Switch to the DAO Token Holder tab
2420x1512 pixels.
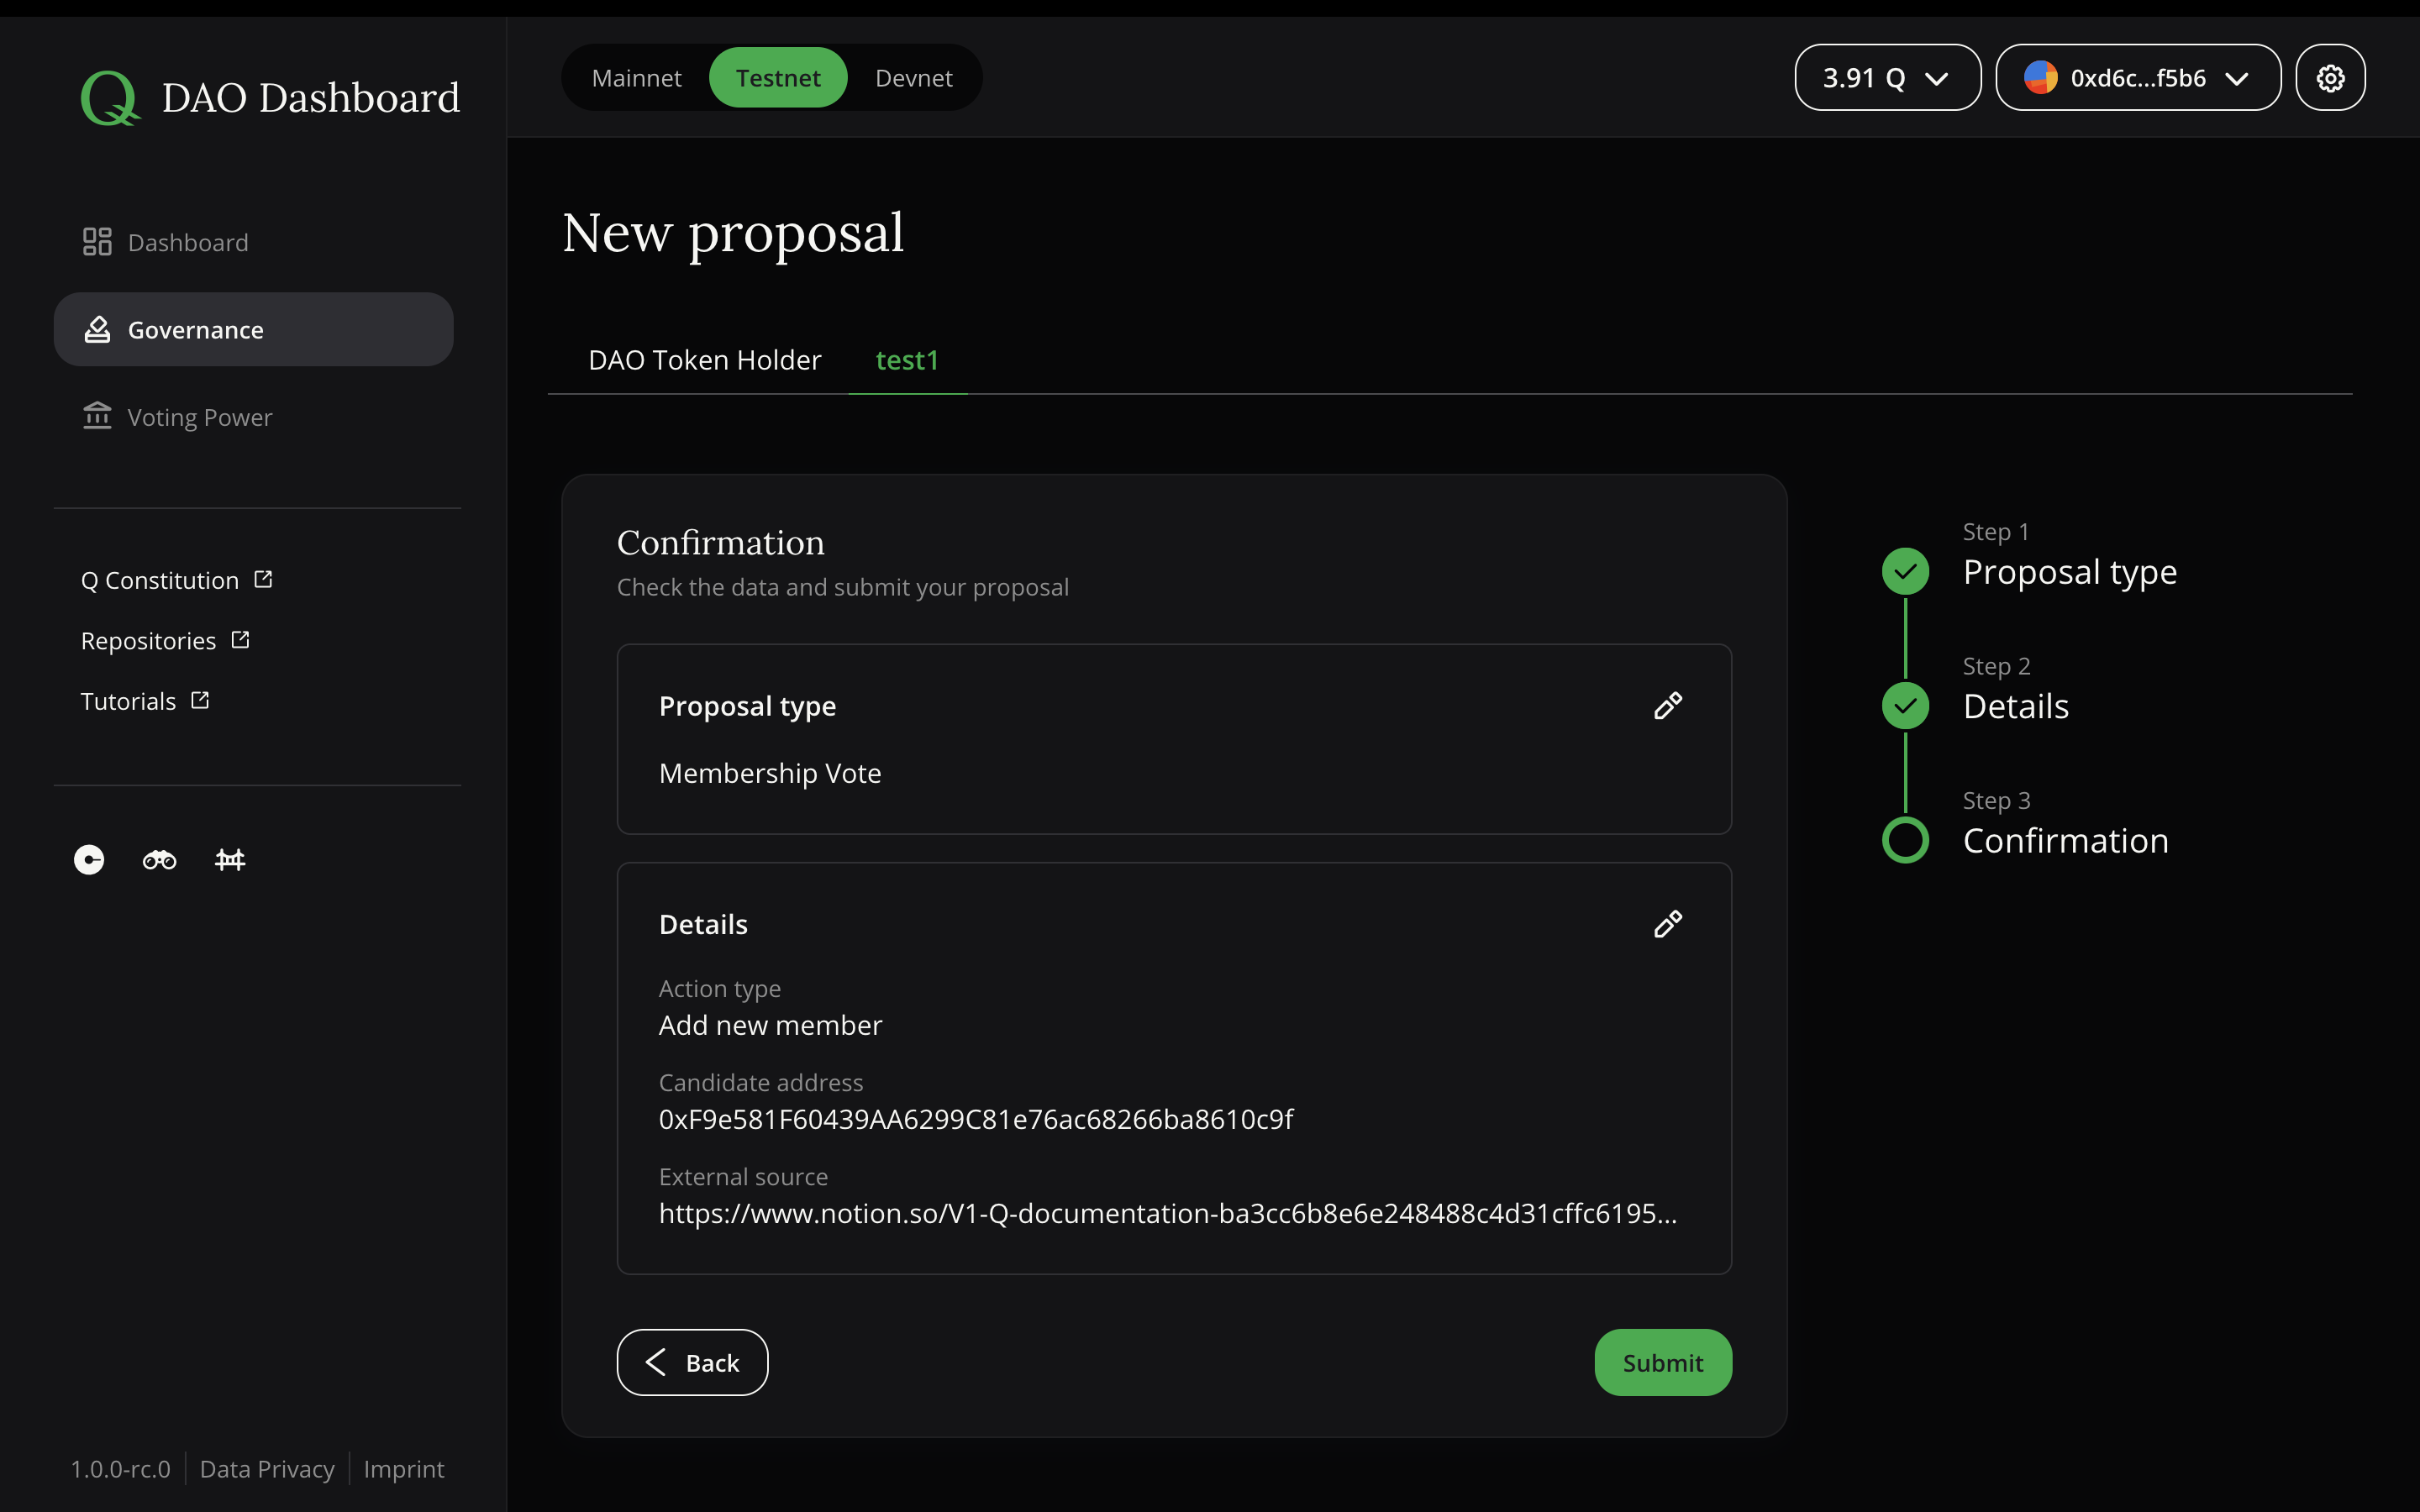click(x=704, y=360)
